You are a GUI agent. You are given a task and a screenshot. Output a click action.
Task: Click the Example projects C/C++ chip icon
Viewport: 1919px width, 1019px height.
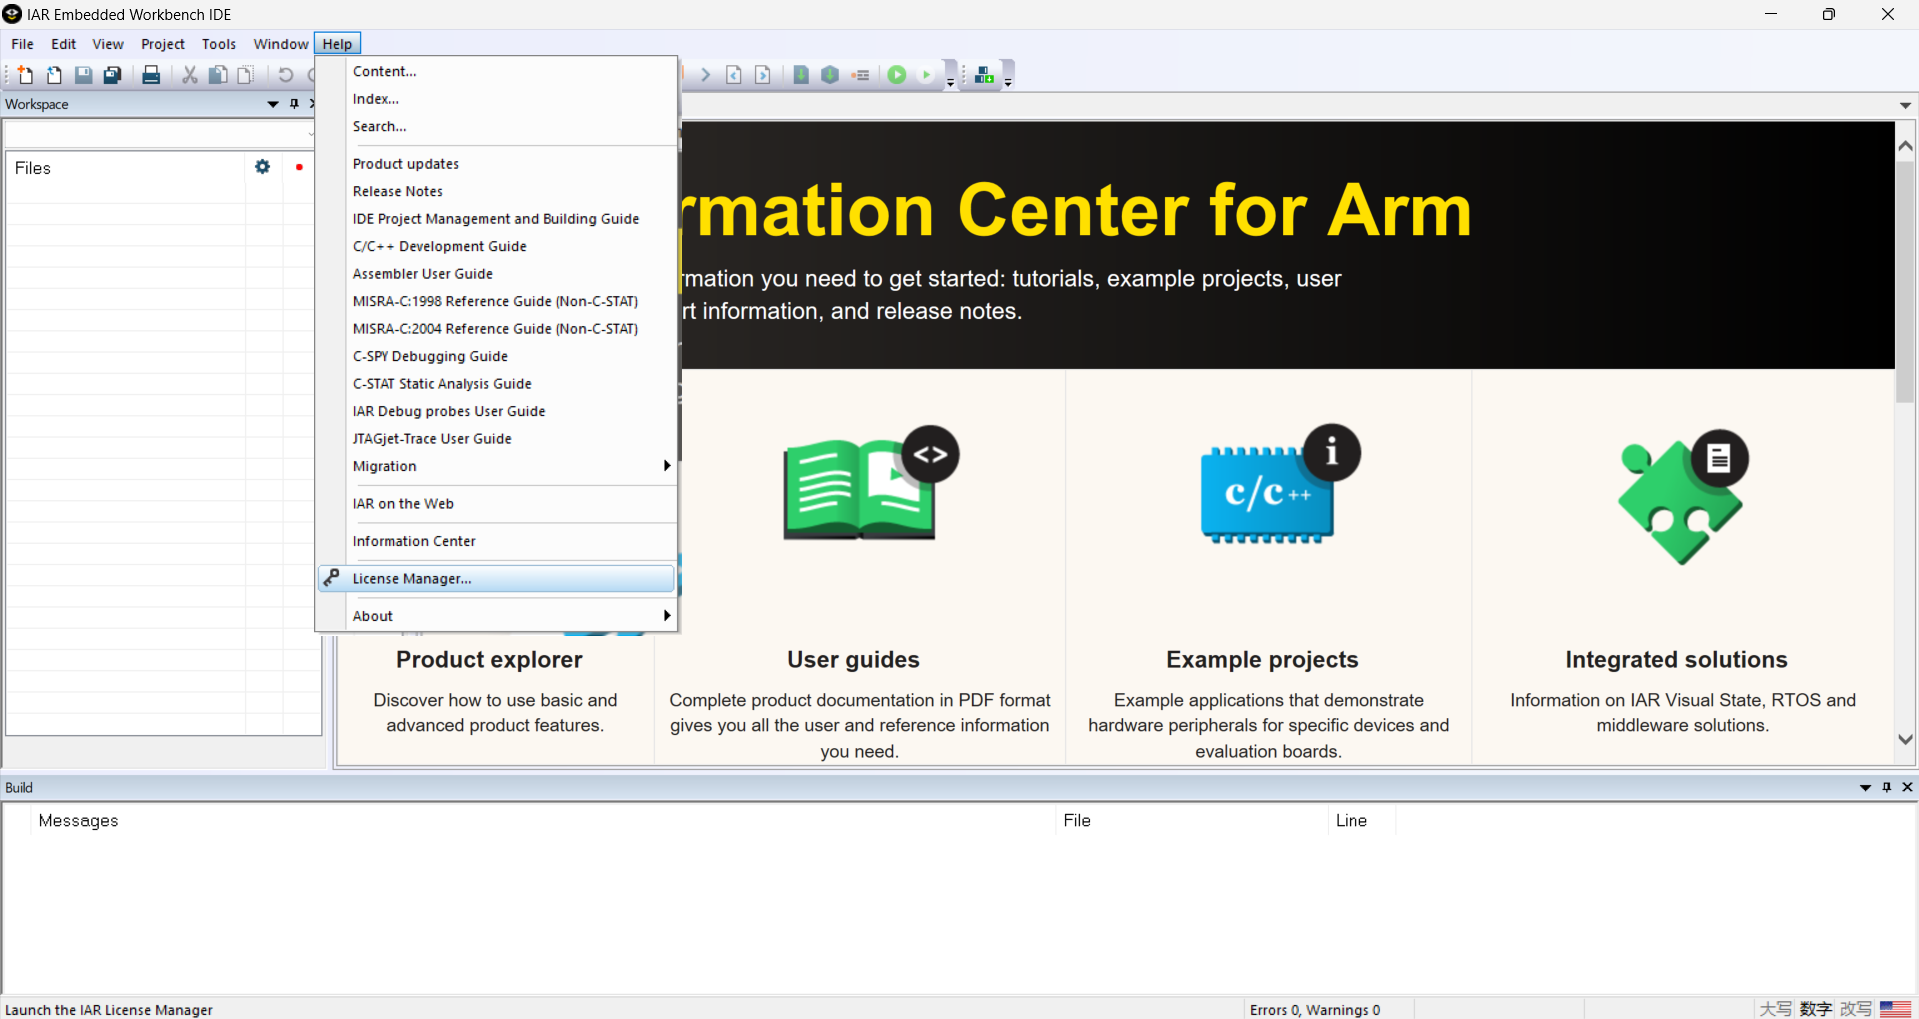pyautogui.click(x=1280, y=484)
